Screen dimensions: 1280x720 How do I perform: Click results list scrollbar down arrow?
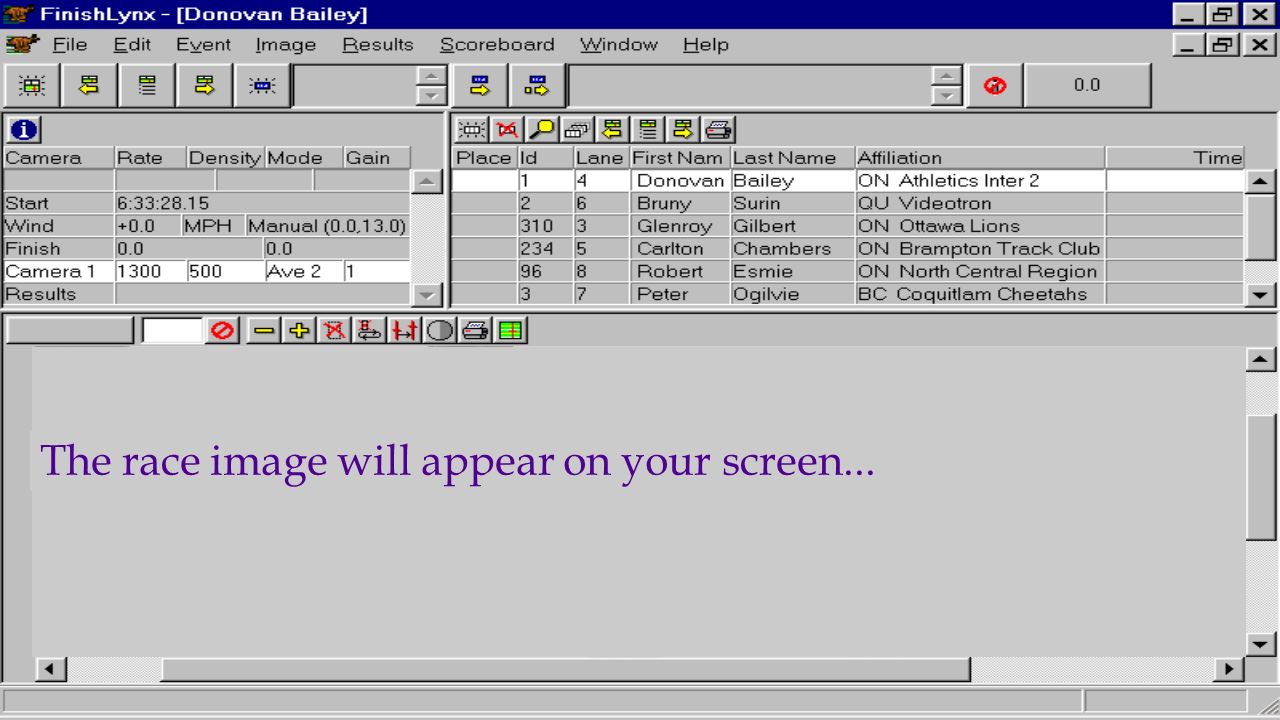(1262, 295)
